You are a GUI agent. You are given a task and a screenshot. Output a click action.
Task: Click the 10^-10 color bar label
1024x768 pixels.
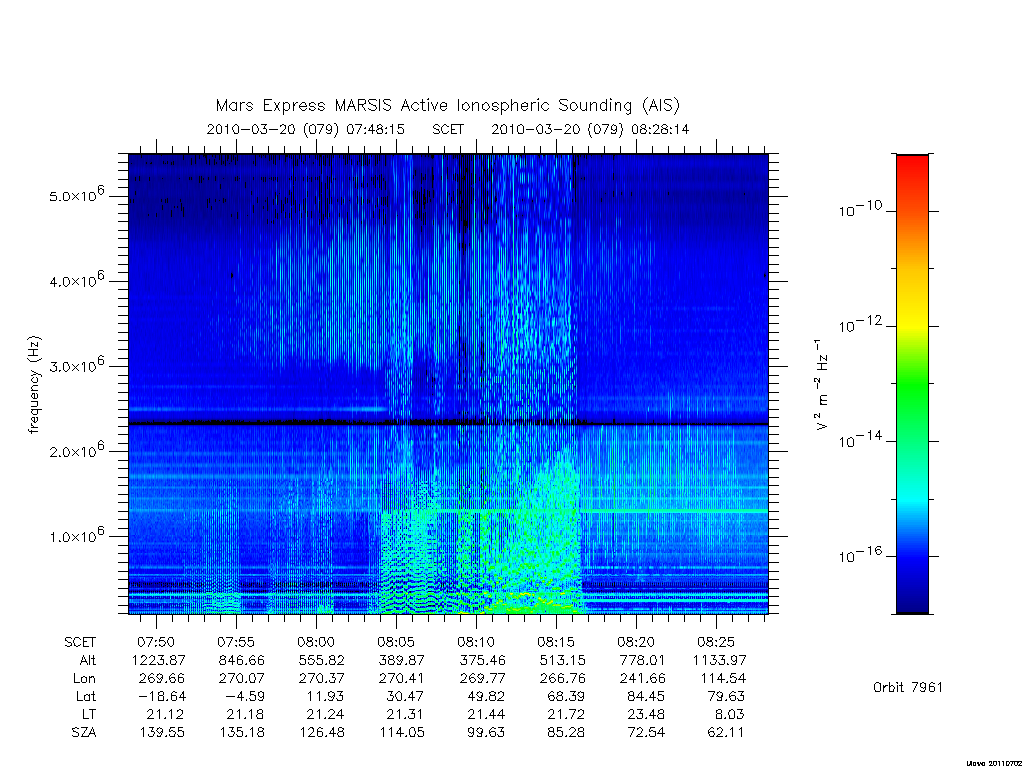click(860, 209)
